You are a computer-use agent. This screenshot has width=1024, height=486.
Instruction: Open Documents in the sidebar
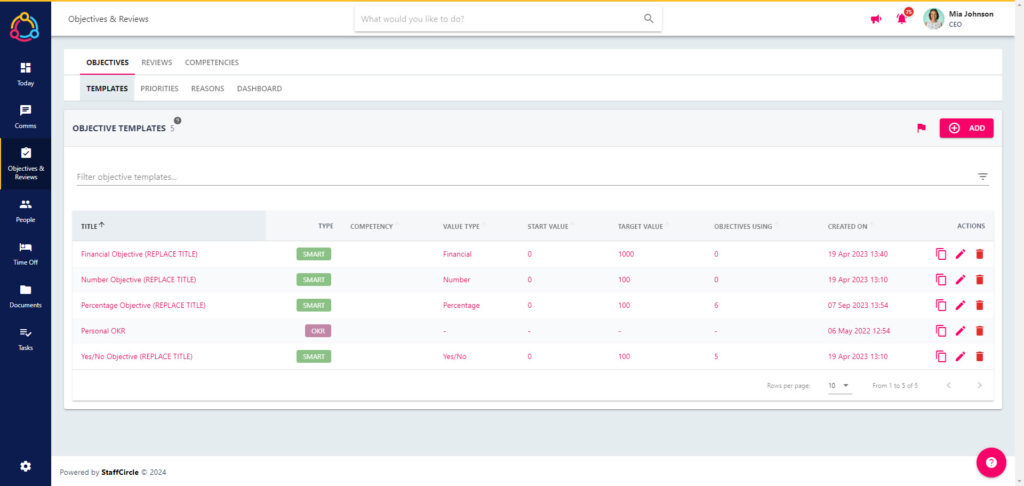tap(25, 296)
